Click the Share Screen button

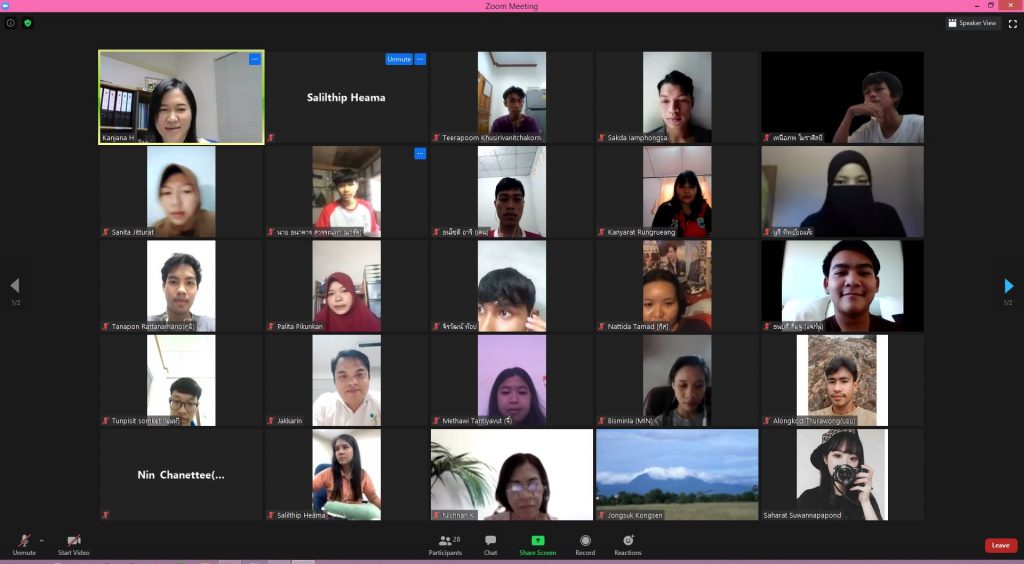point(537,545)
